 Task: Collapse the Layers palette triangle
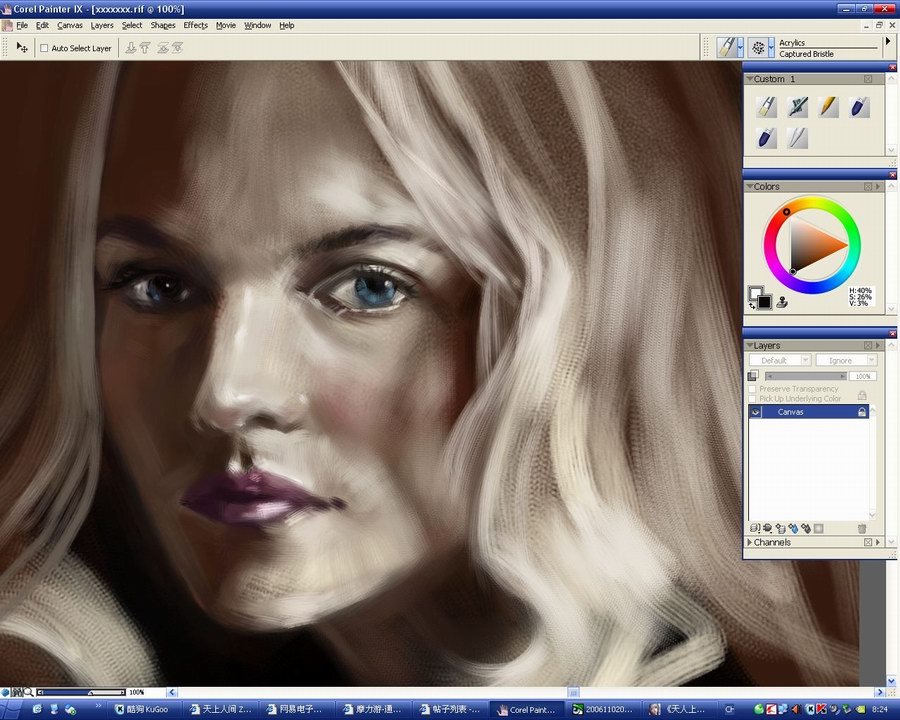point(749,345)
